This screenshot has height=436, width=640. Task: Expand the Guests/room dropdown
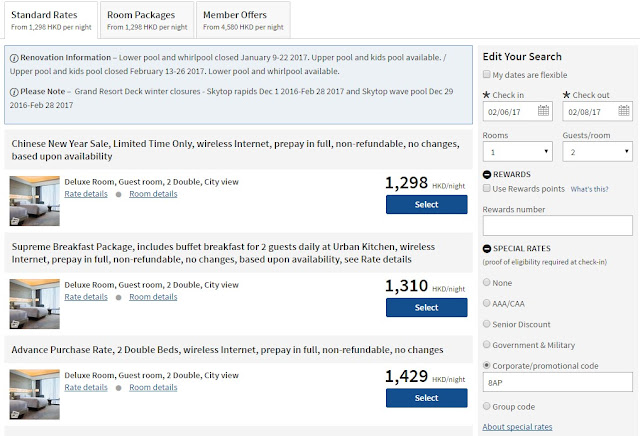click(x=598, y=152)
